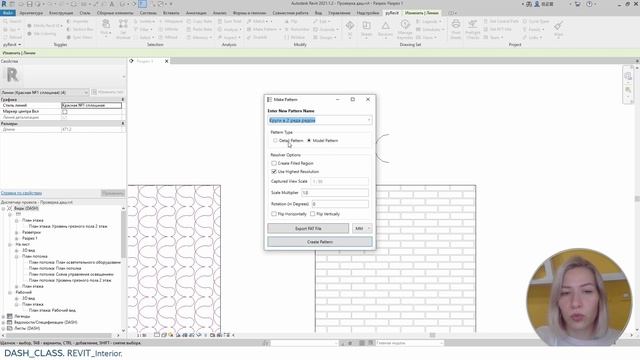Enable the Flip Horizontally checkbox
Screen dimensions: 640x360
pyautogui.click(x=274, y=214)
